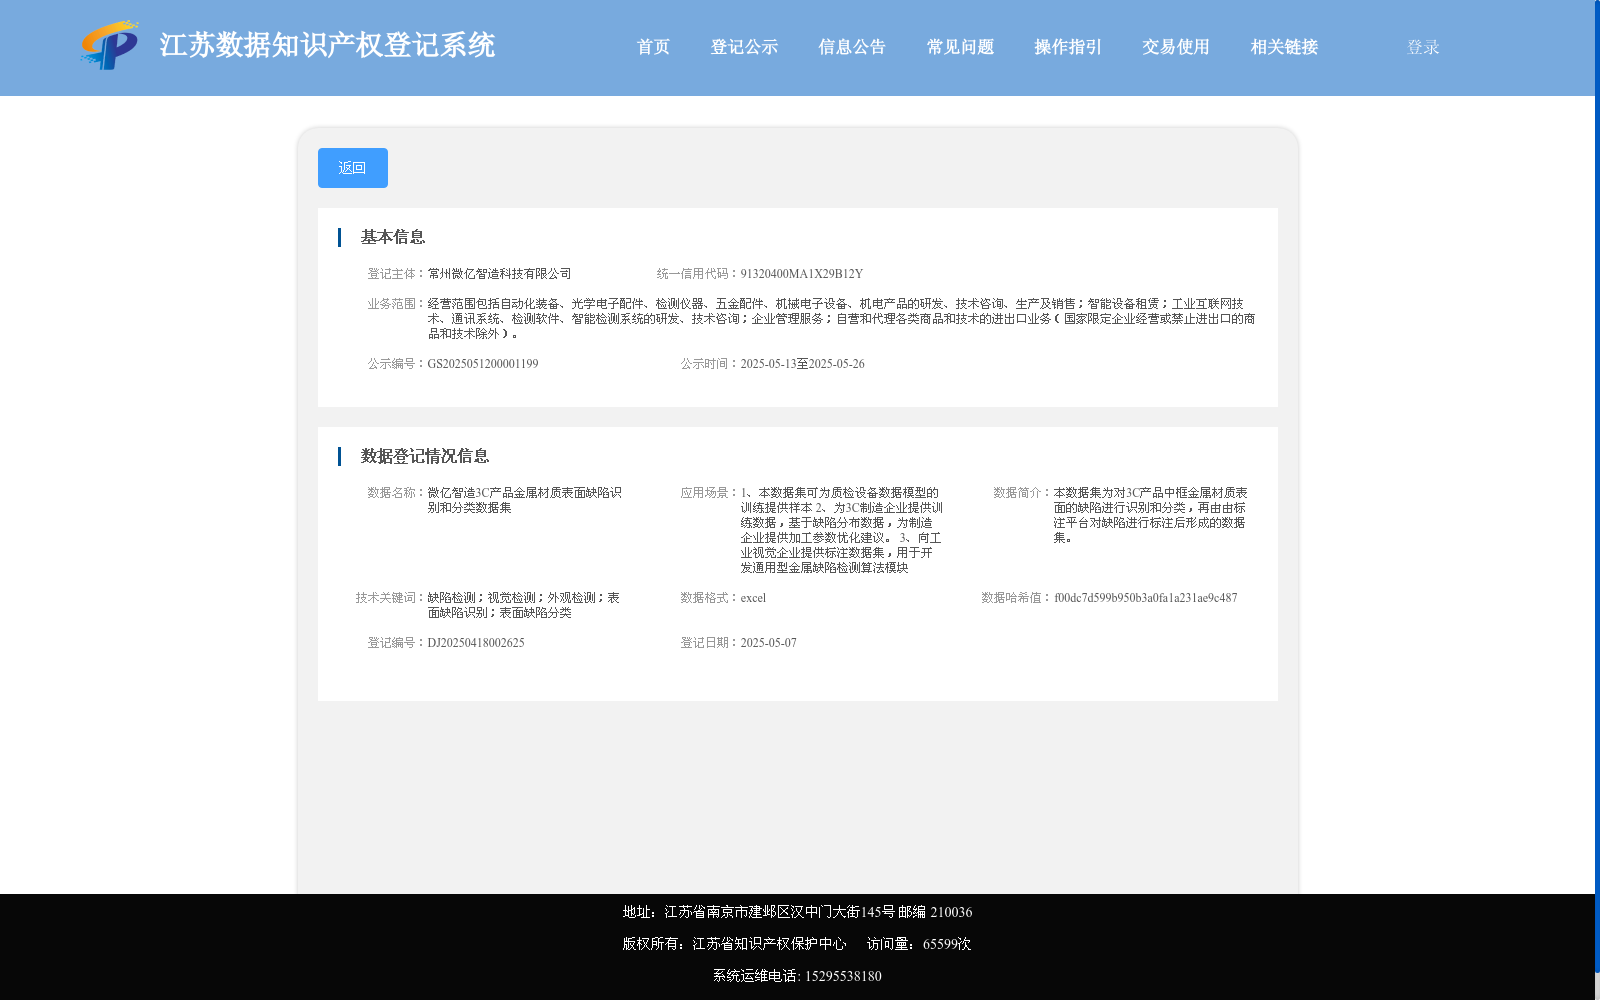1600x1000 pixels.
Task: Select hash value f00dc7d599b950b3a0fa1a231ae9c487
Action: pyautogui.click(x=1146, y=598)
